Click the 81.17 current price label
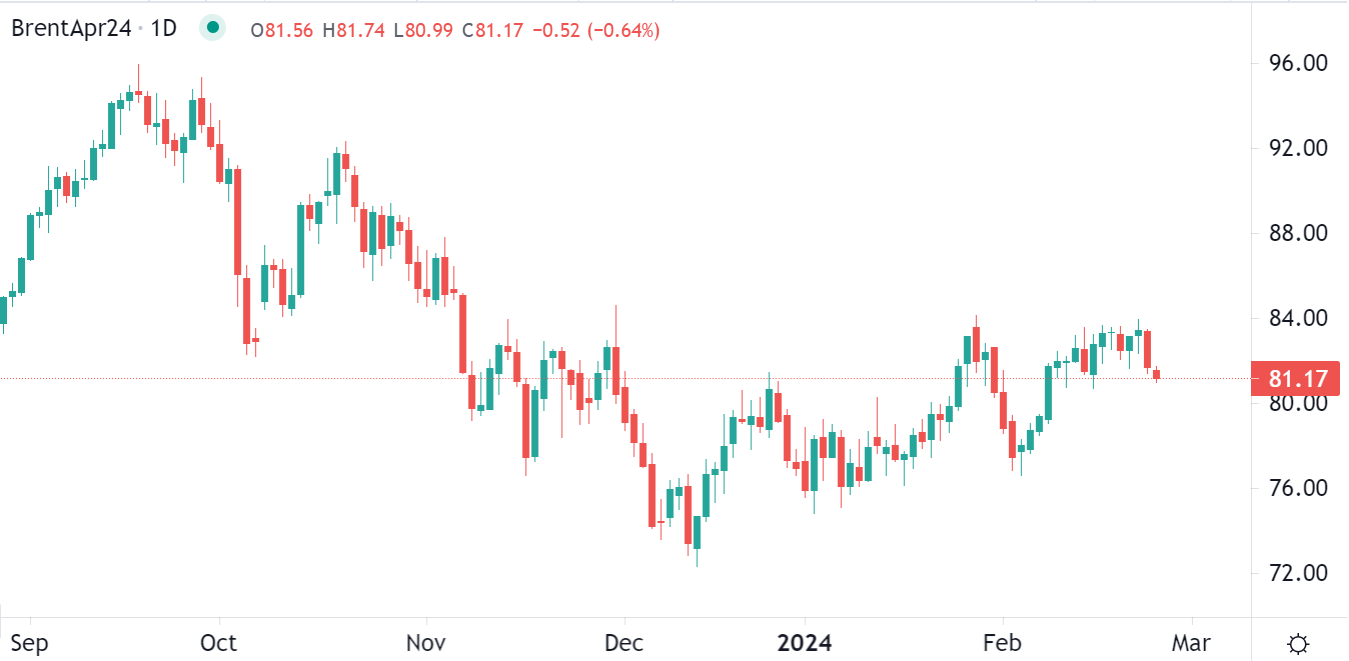Image resolution: width=1349 pixels, height=661 pixels. click(x=1297, y=380)
